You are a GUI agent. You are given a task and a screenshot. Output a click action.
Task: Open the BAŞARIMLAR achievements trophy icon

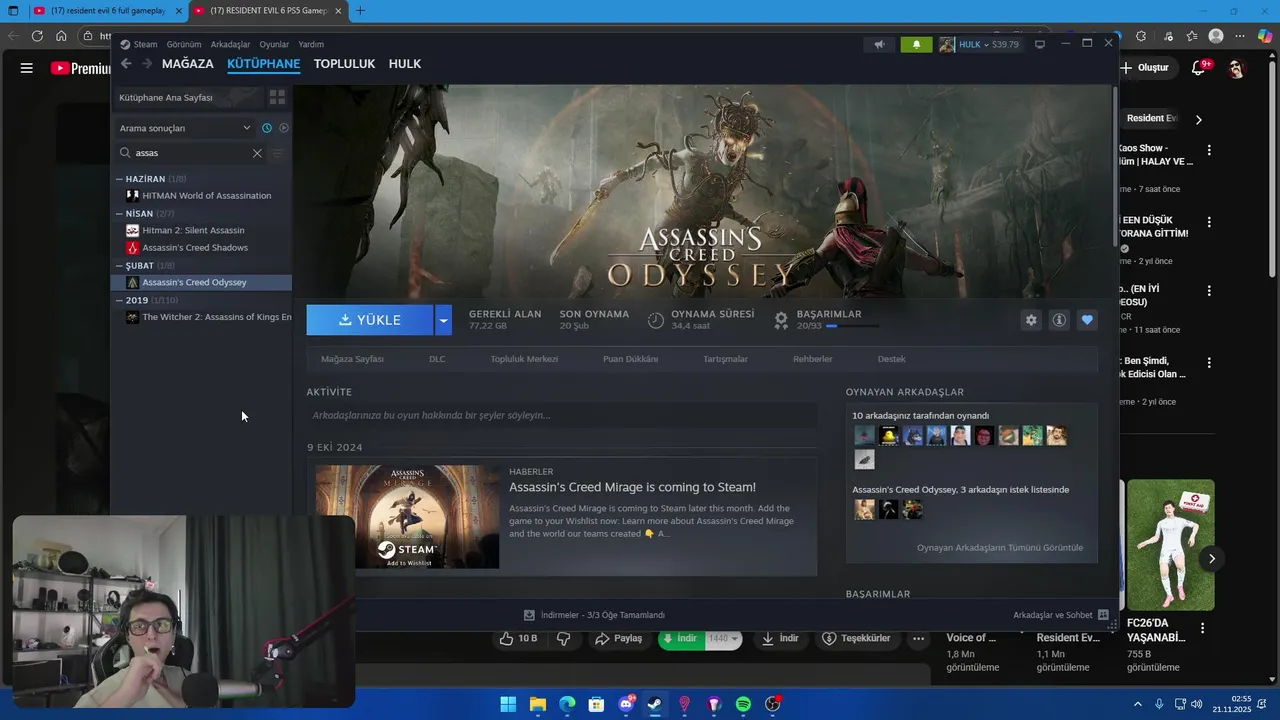[x=781, y=320]
